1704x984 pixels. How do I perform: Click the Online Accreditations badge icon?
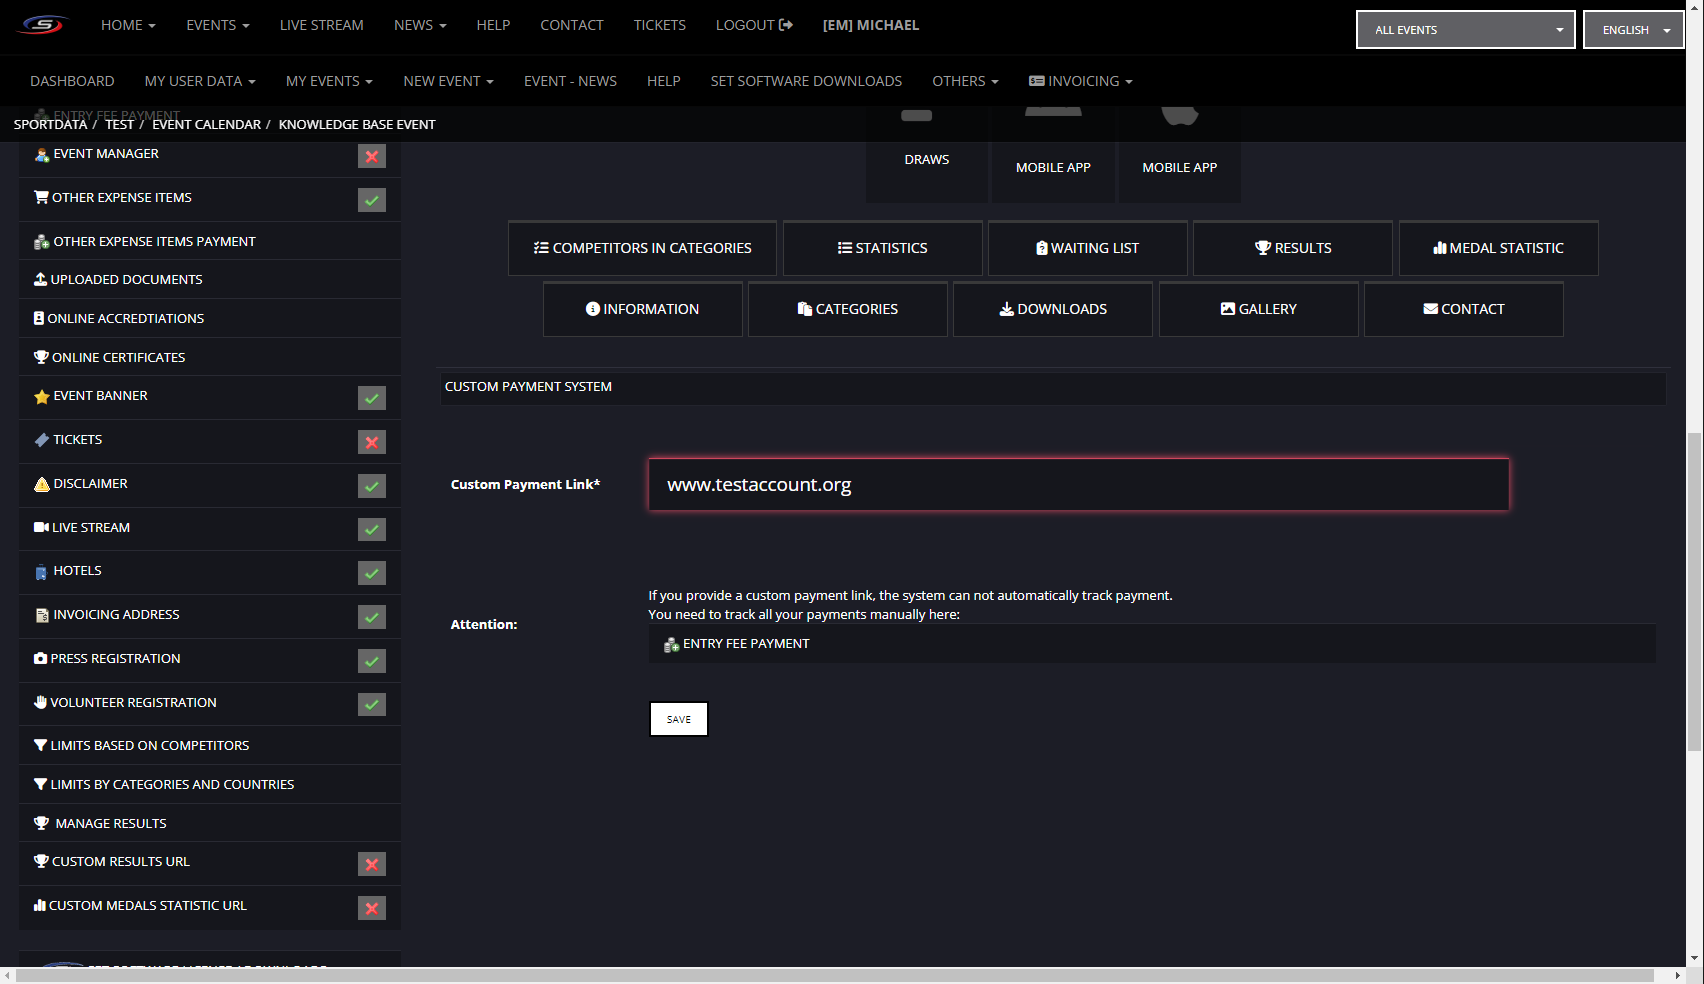39,318
